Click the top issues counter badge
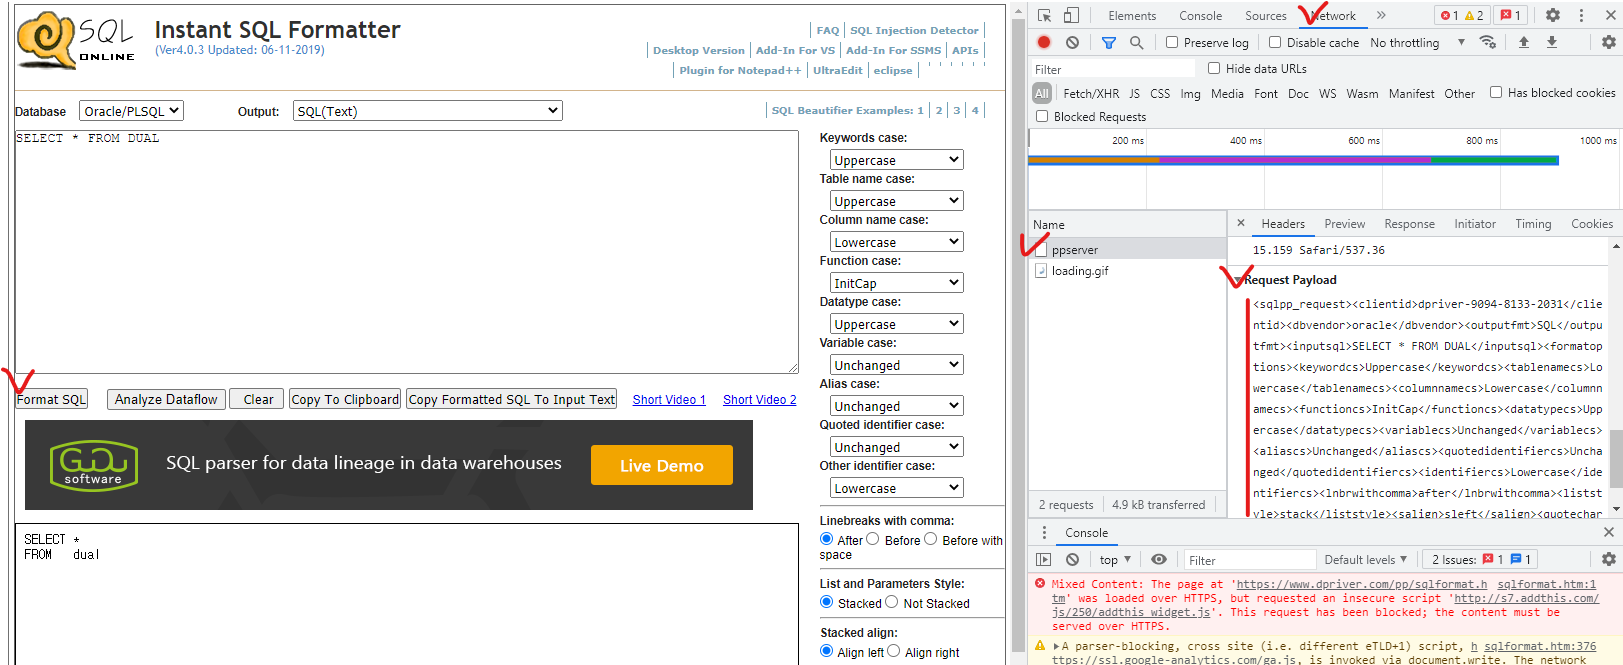Screen dimensions: 1623x665 [1510, 15]
